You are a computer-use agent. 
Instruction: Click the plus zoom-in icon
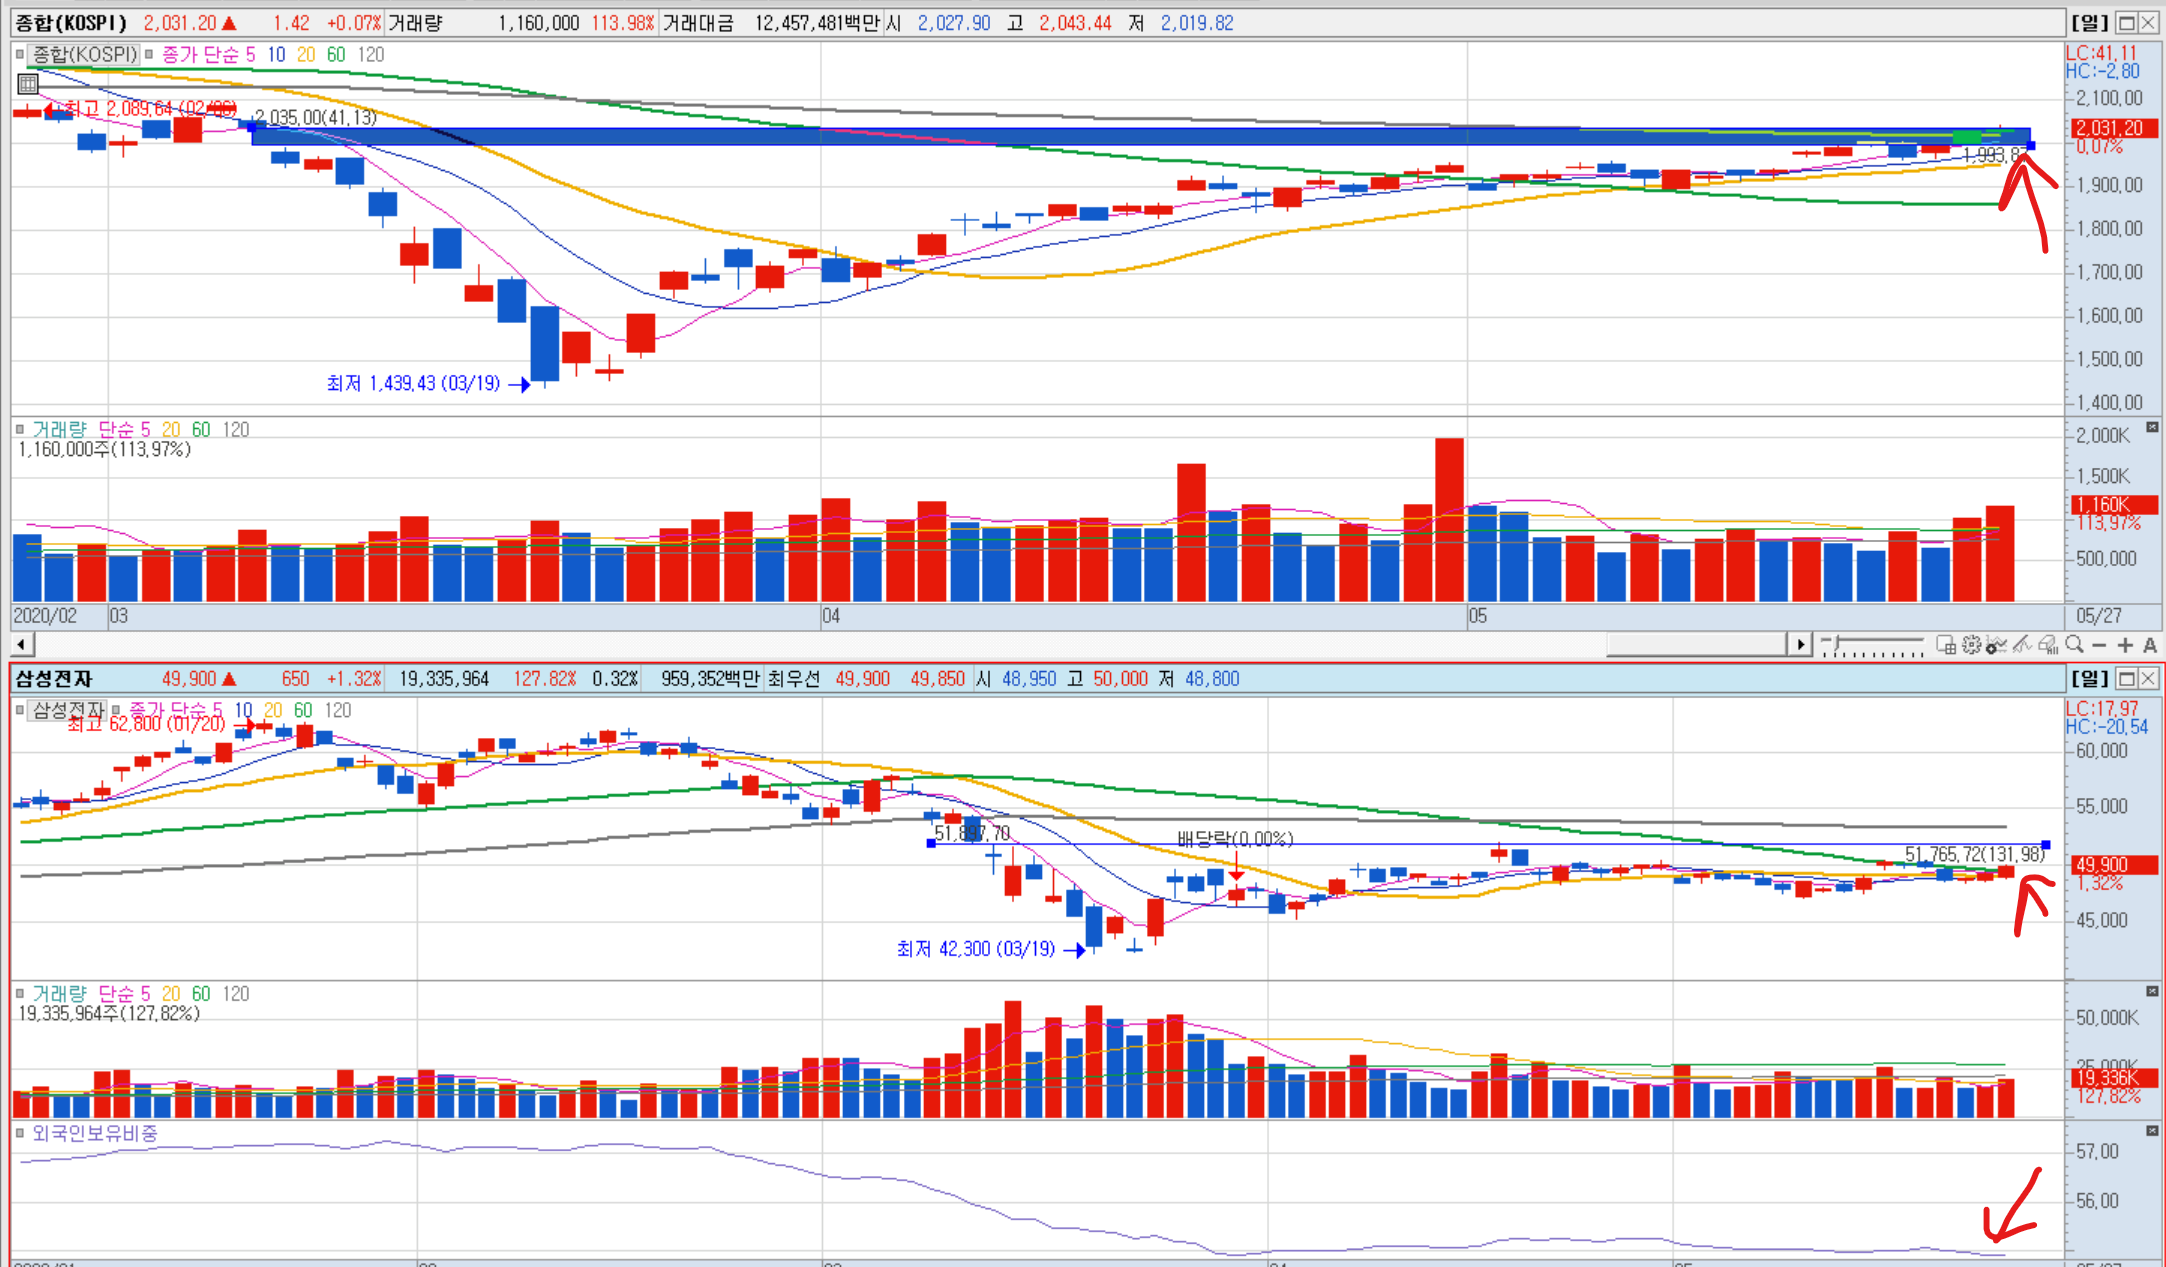[x=2125, y=645]
